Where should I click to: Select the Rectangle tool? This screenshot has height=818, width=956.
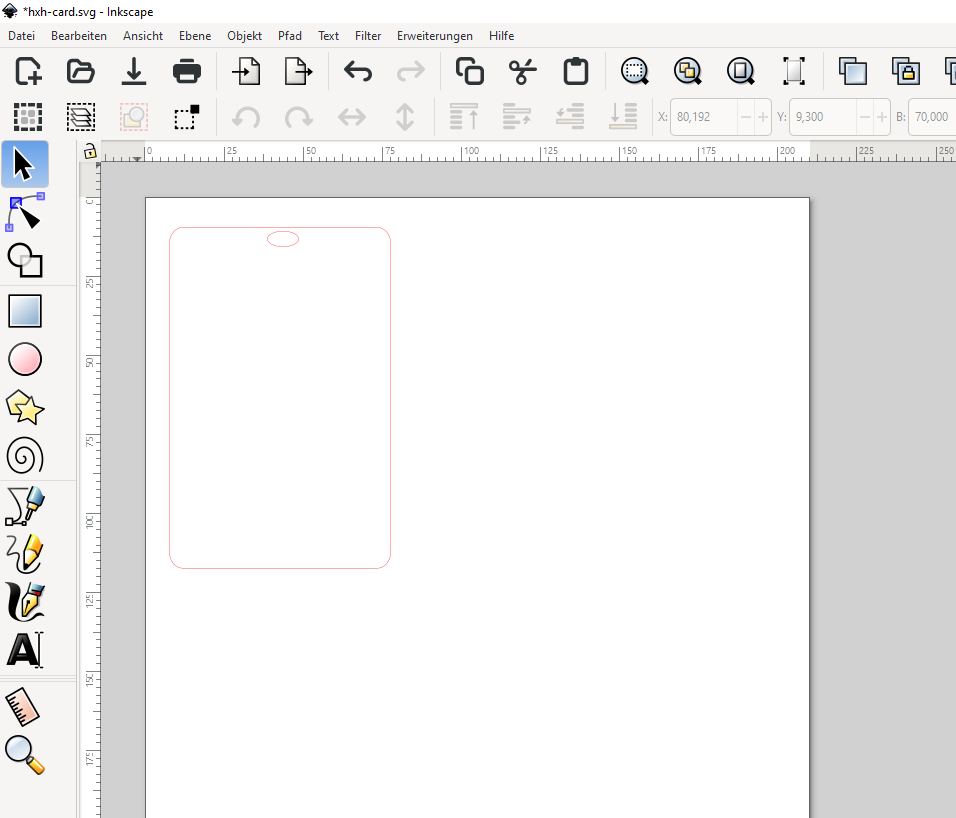click(x=25, y=311)
